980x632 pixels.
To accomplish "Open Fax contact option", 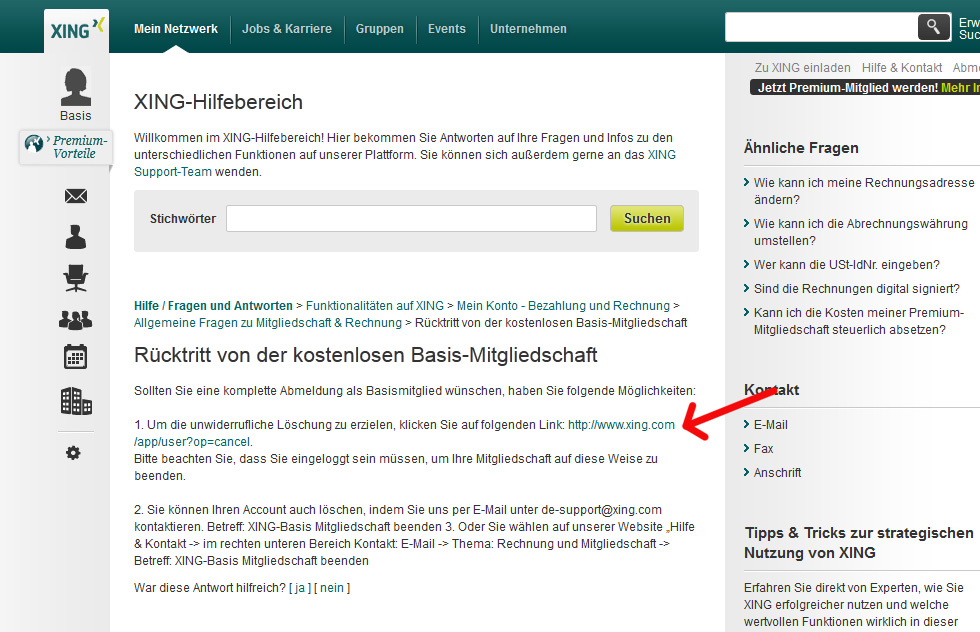I will click(763, 448).
